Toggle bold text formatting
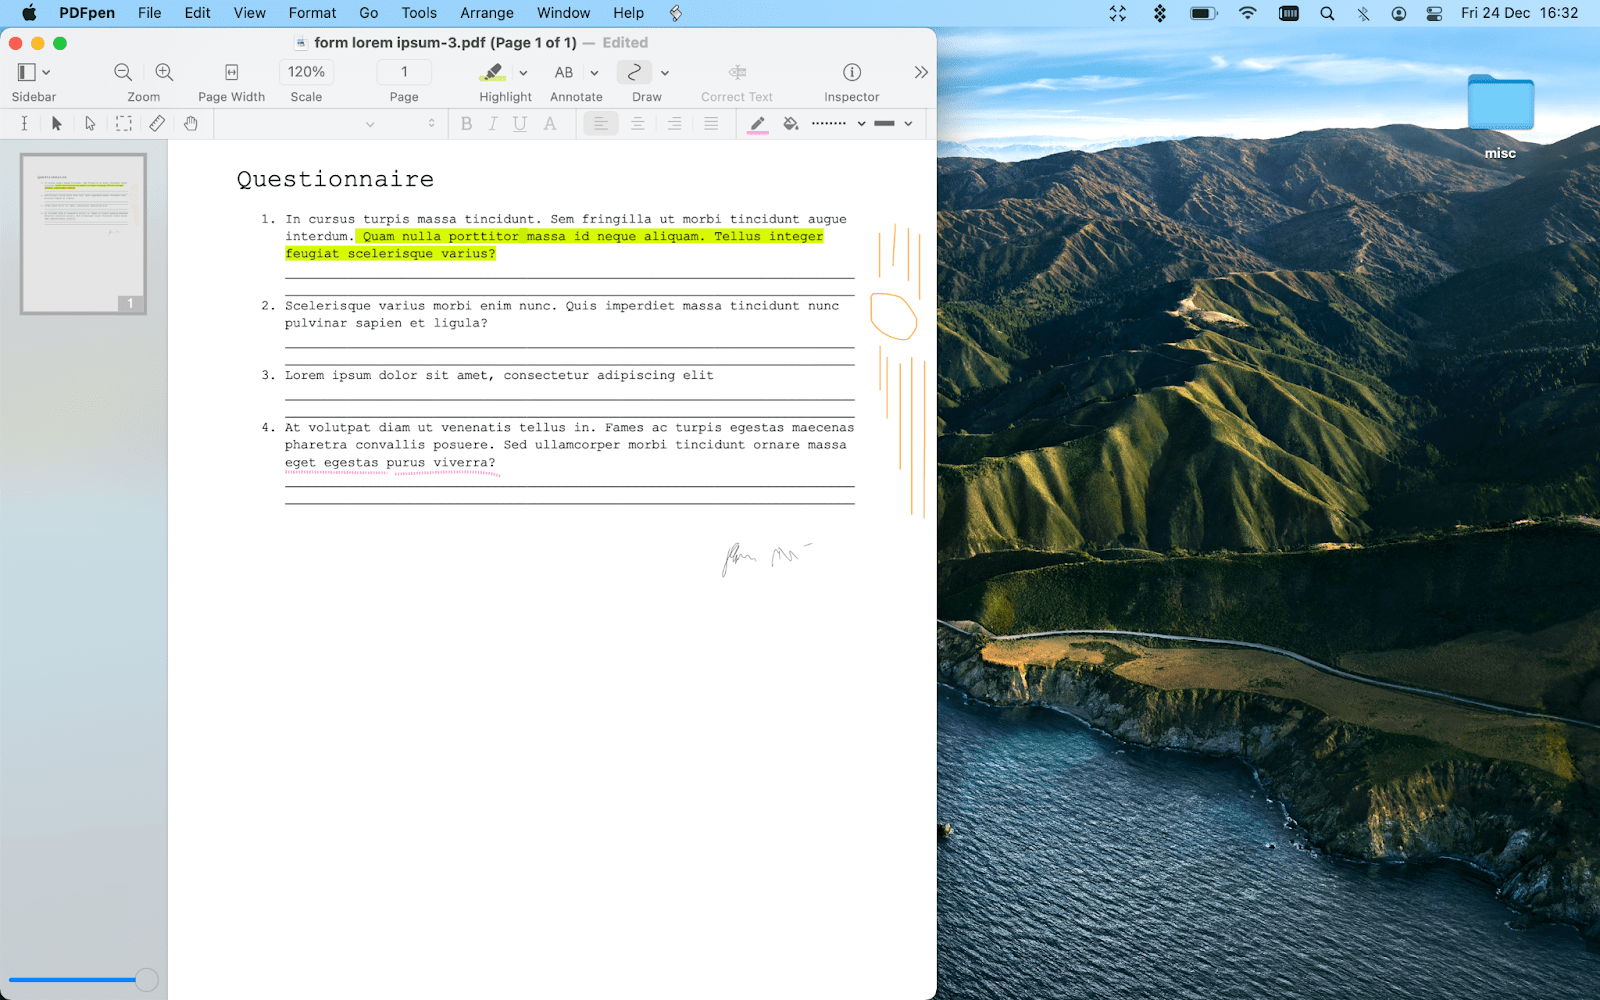The width and height of the screenshot is (1600, 1000). pos(466,123)
